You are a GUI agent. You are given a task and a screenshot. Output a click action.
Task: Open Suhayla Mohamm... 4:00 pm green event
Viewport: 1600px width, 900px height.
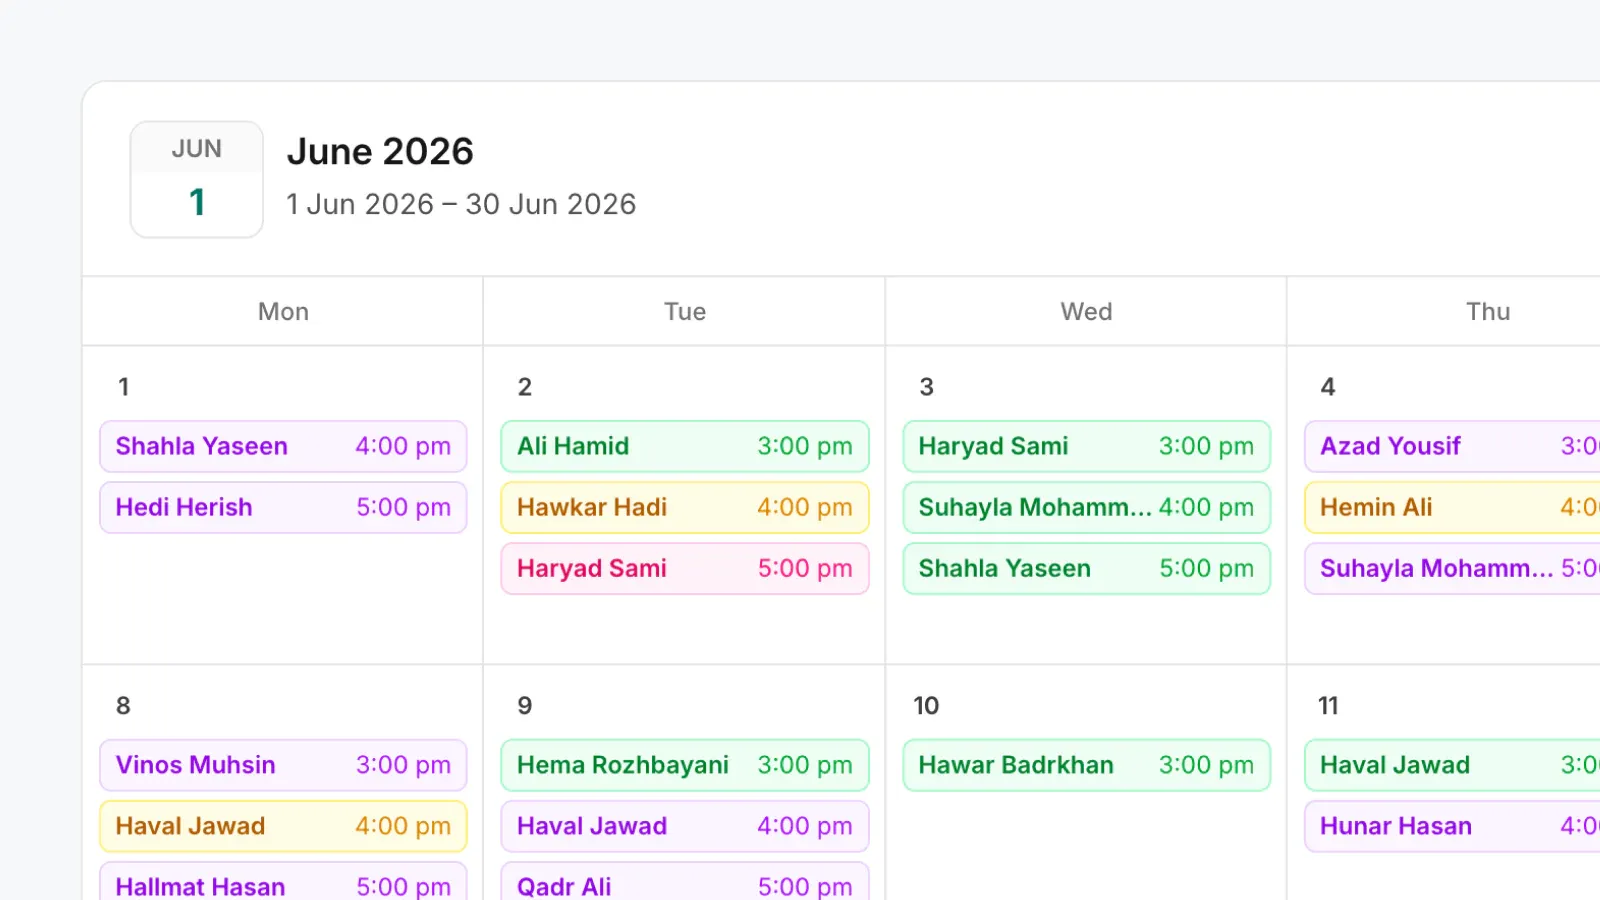[1086, 507]
